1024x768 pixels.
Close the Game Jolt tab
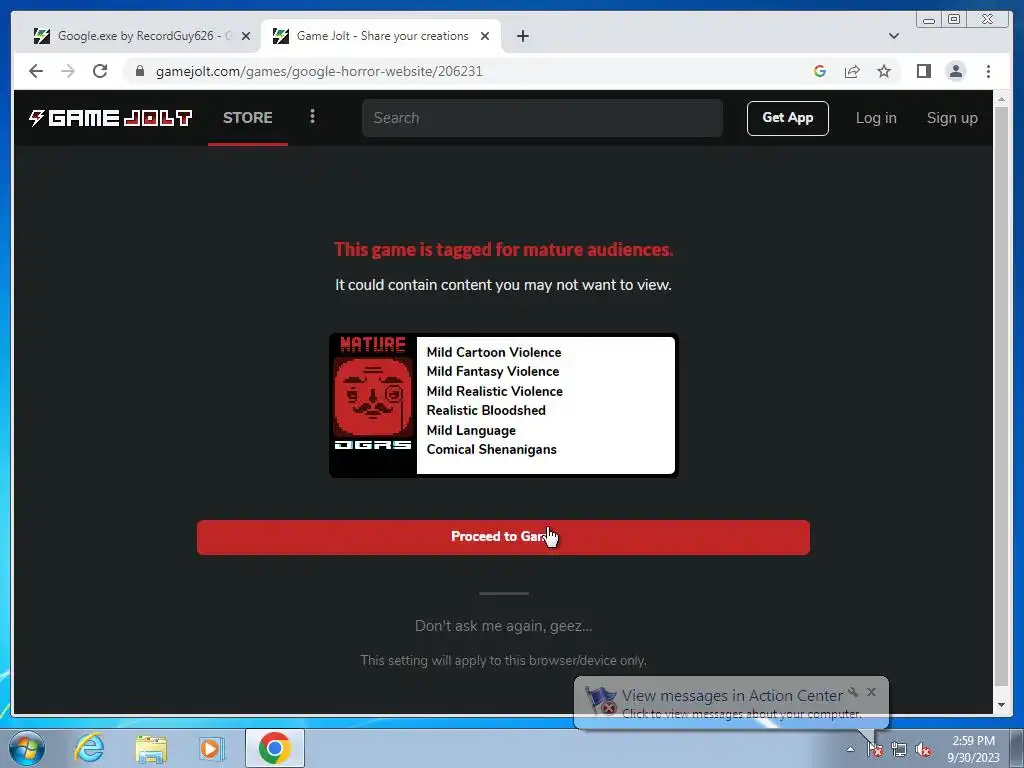coord(485,36)
